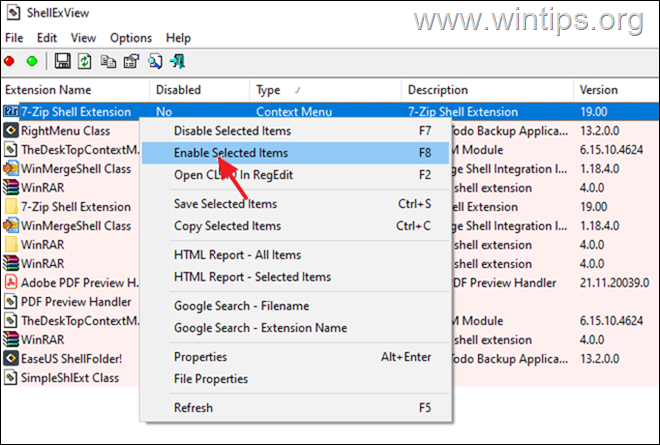Choose Save Selected Items menu entry
The width and height of the screenshot is (660, 445).
pos(295,204)
